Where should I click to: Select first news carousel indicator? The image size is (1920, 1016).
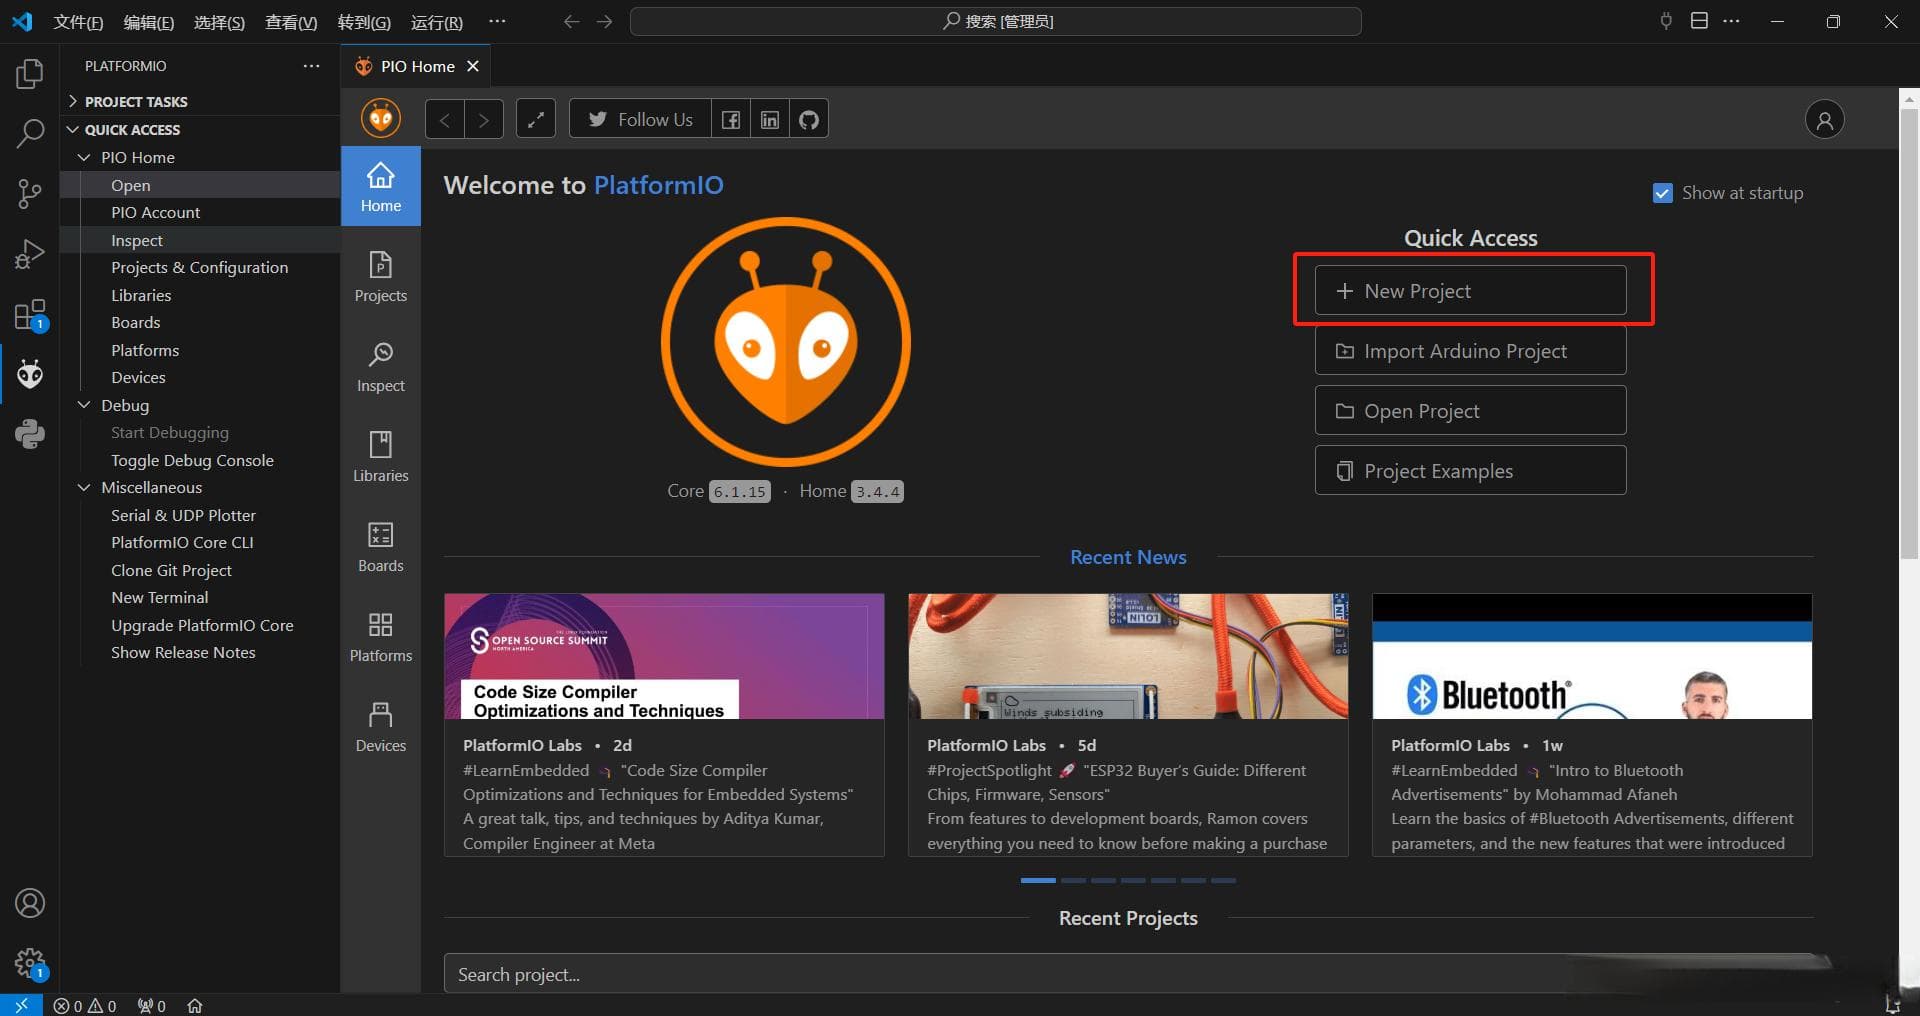pos(1038,880)
